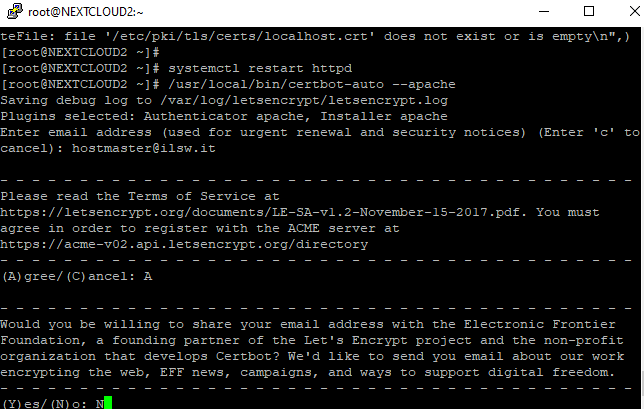Click the (A)gree option text
This screenshot has width=644, height=409.
pos(31,276)
